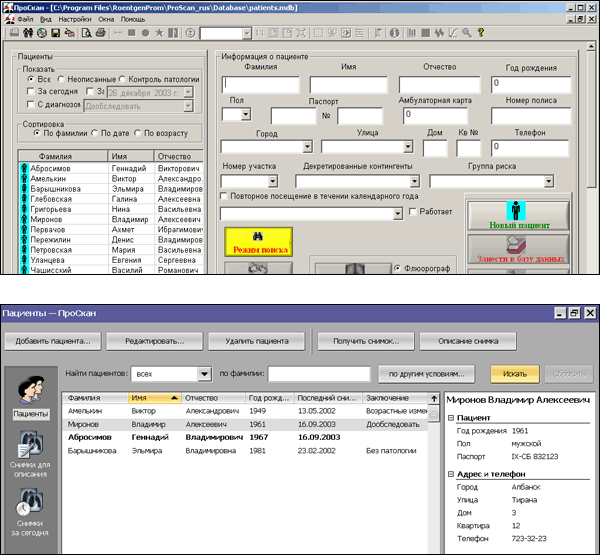Click the yellow question mark help icon
Screen dimensions: 600x555
(x=479, y=33)
